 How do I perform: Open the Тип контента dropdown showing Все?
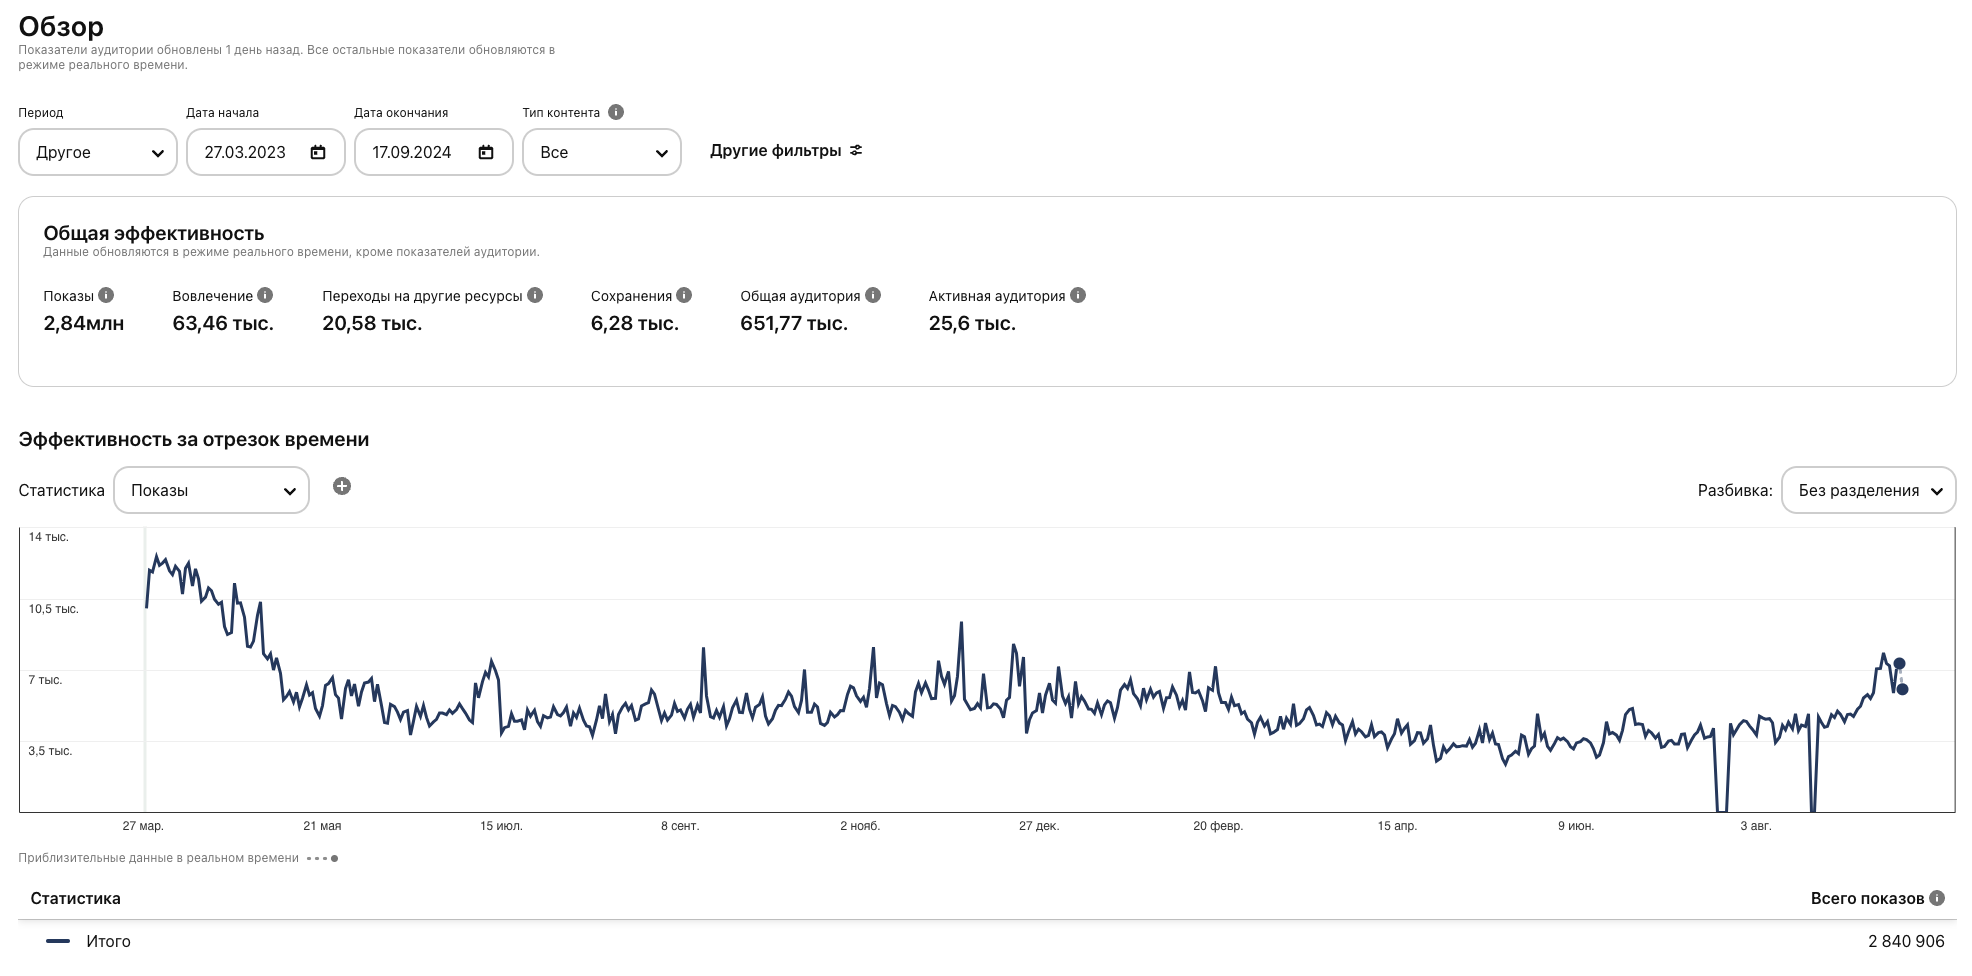pos(602,152)
